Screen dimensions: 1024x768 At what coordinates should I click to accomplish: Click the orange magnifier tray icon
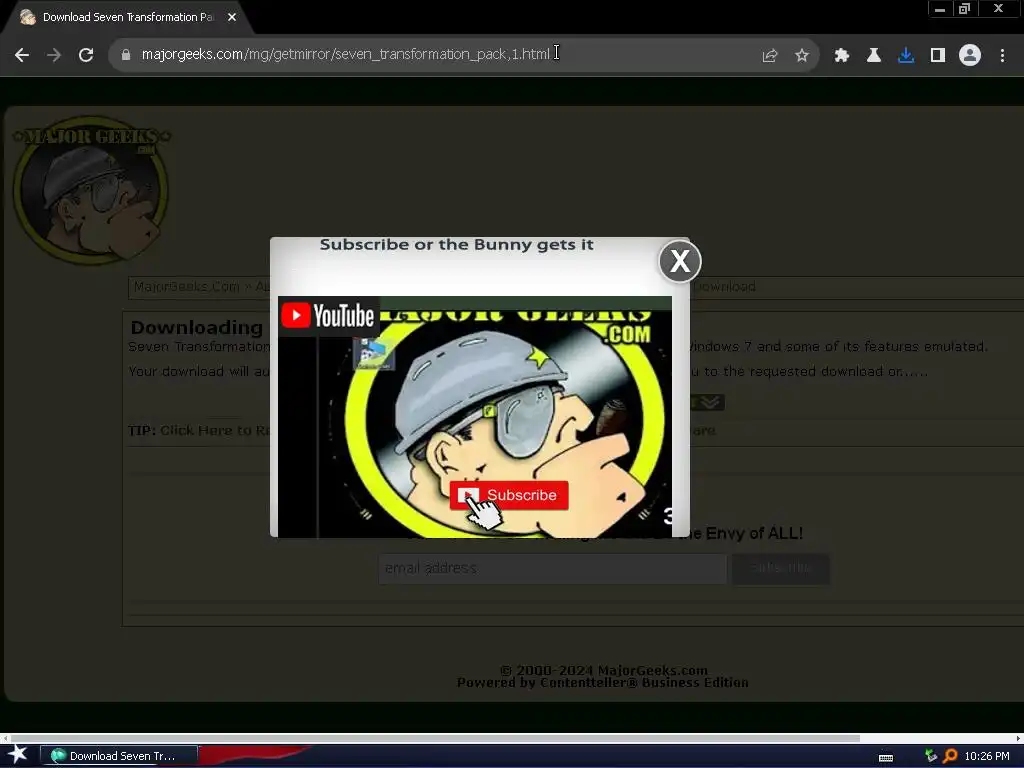pyautogui.click(x=950, y=756)
